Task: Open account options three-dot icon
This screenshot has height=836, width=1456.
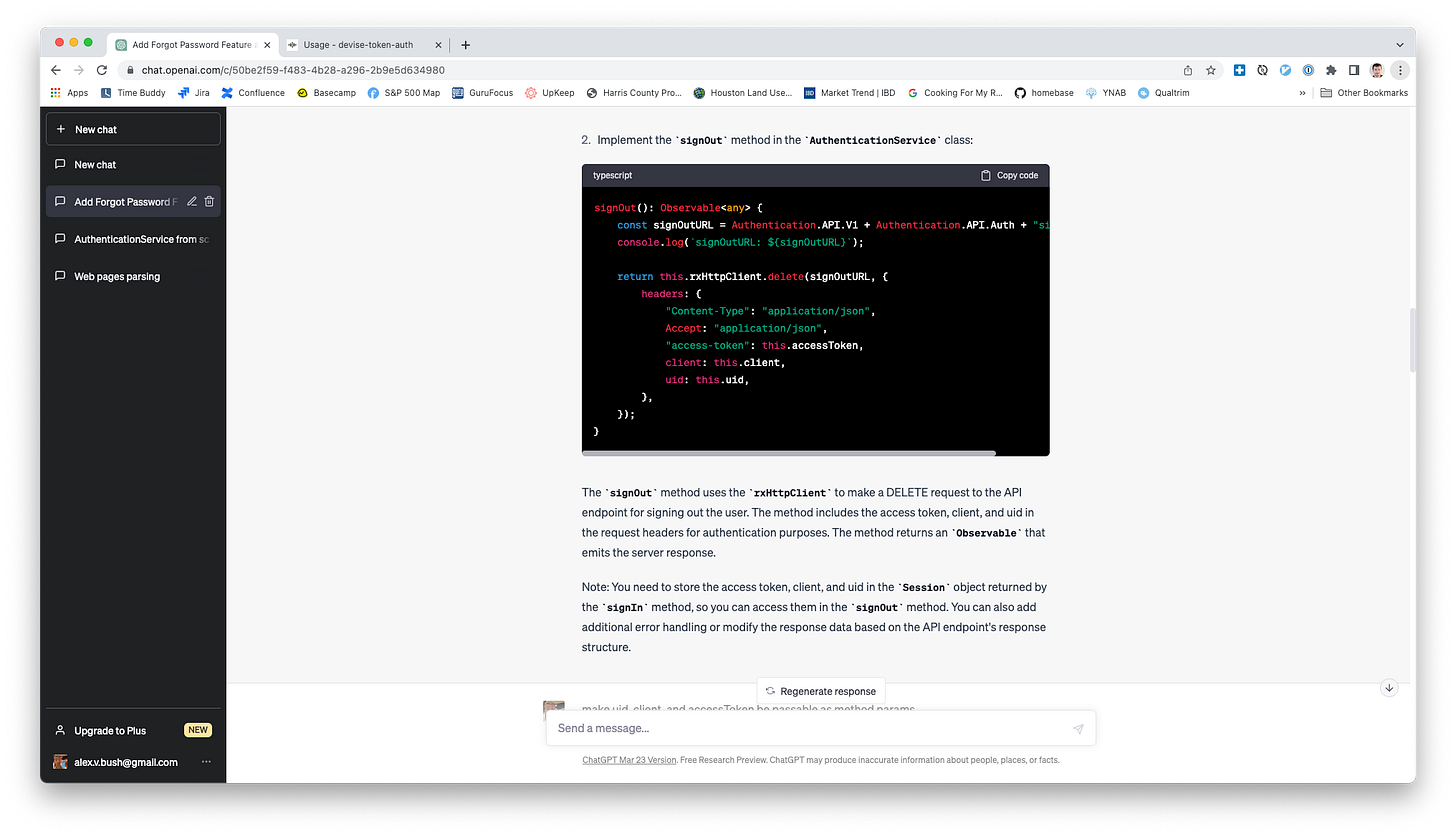Action: point(206,762)
